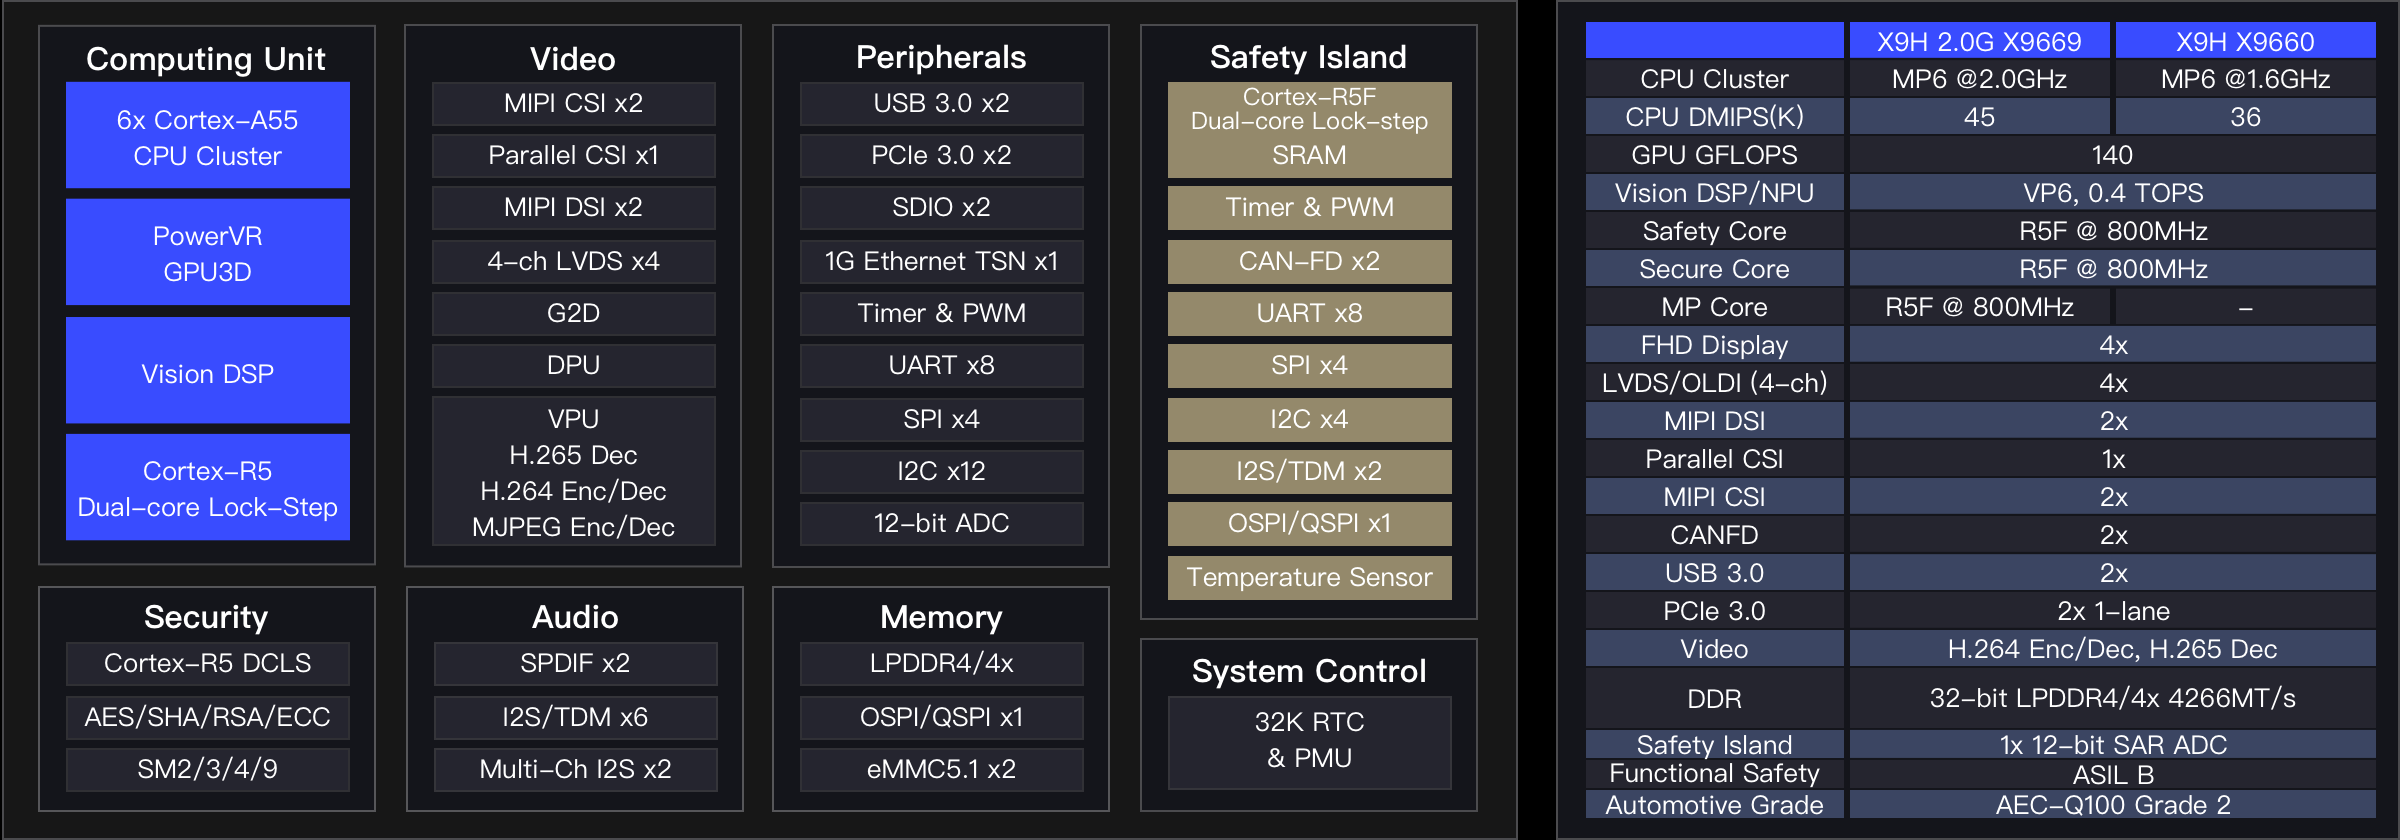Click the Cortex-R5F Dual-core Lock-step SRAM block

pyautogui.click(x=1309, y=128)
